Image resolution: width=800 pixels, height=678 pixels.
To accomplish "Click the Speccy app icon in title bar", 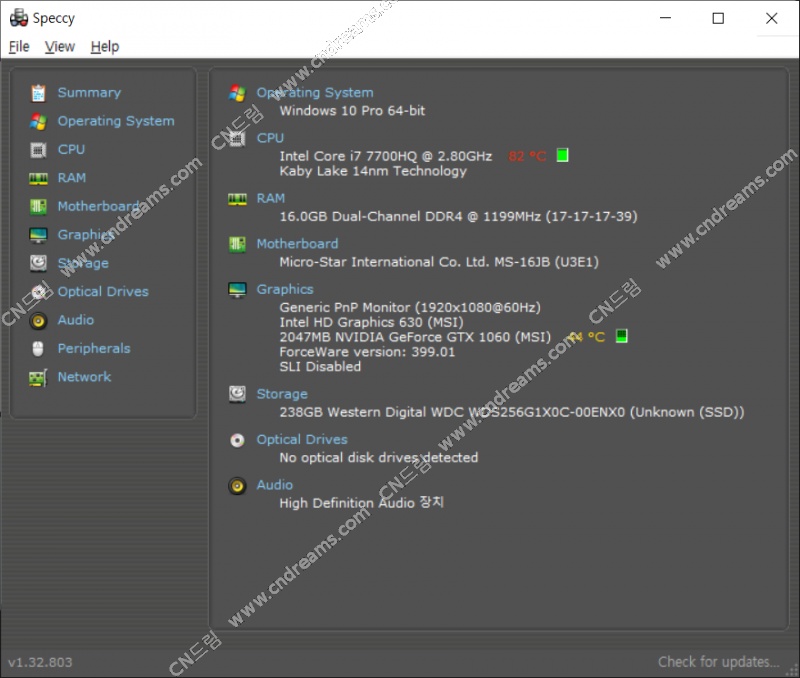I will [19, 18].
